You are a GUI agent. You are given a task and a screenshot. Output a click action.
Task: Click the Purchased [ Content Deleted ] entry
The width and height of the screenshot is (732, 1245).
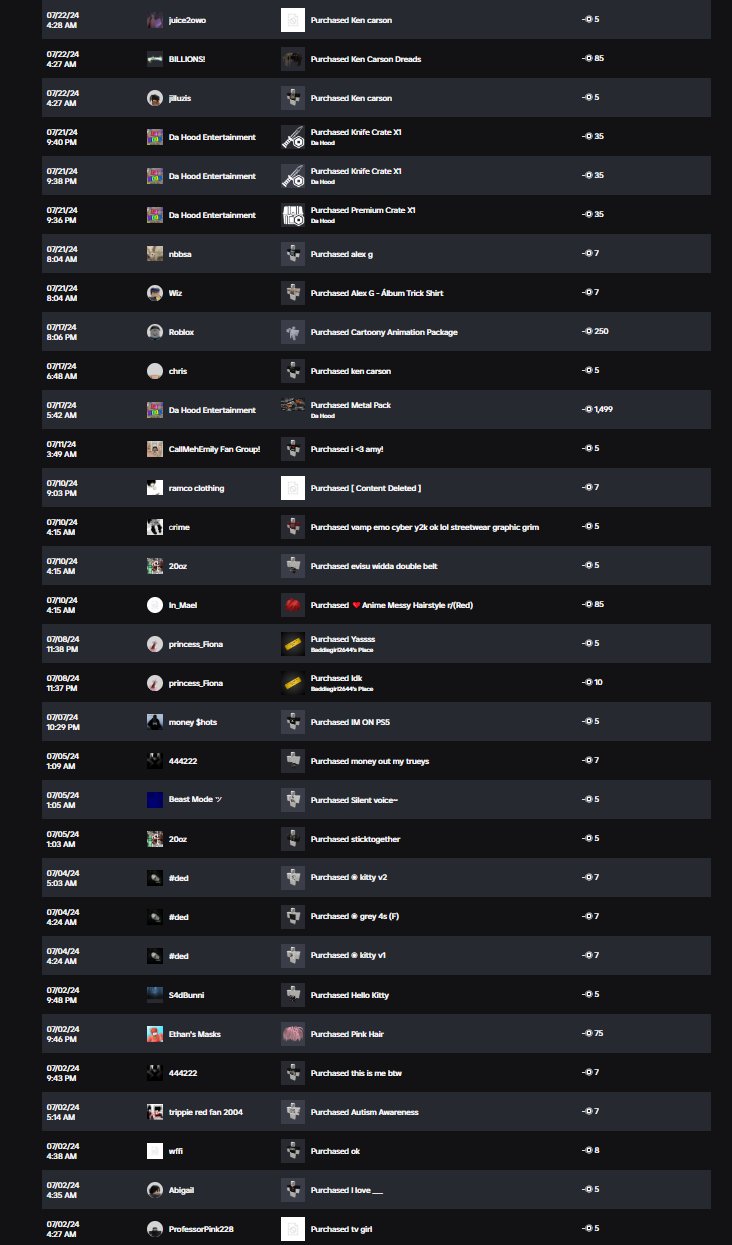(366, 488)
